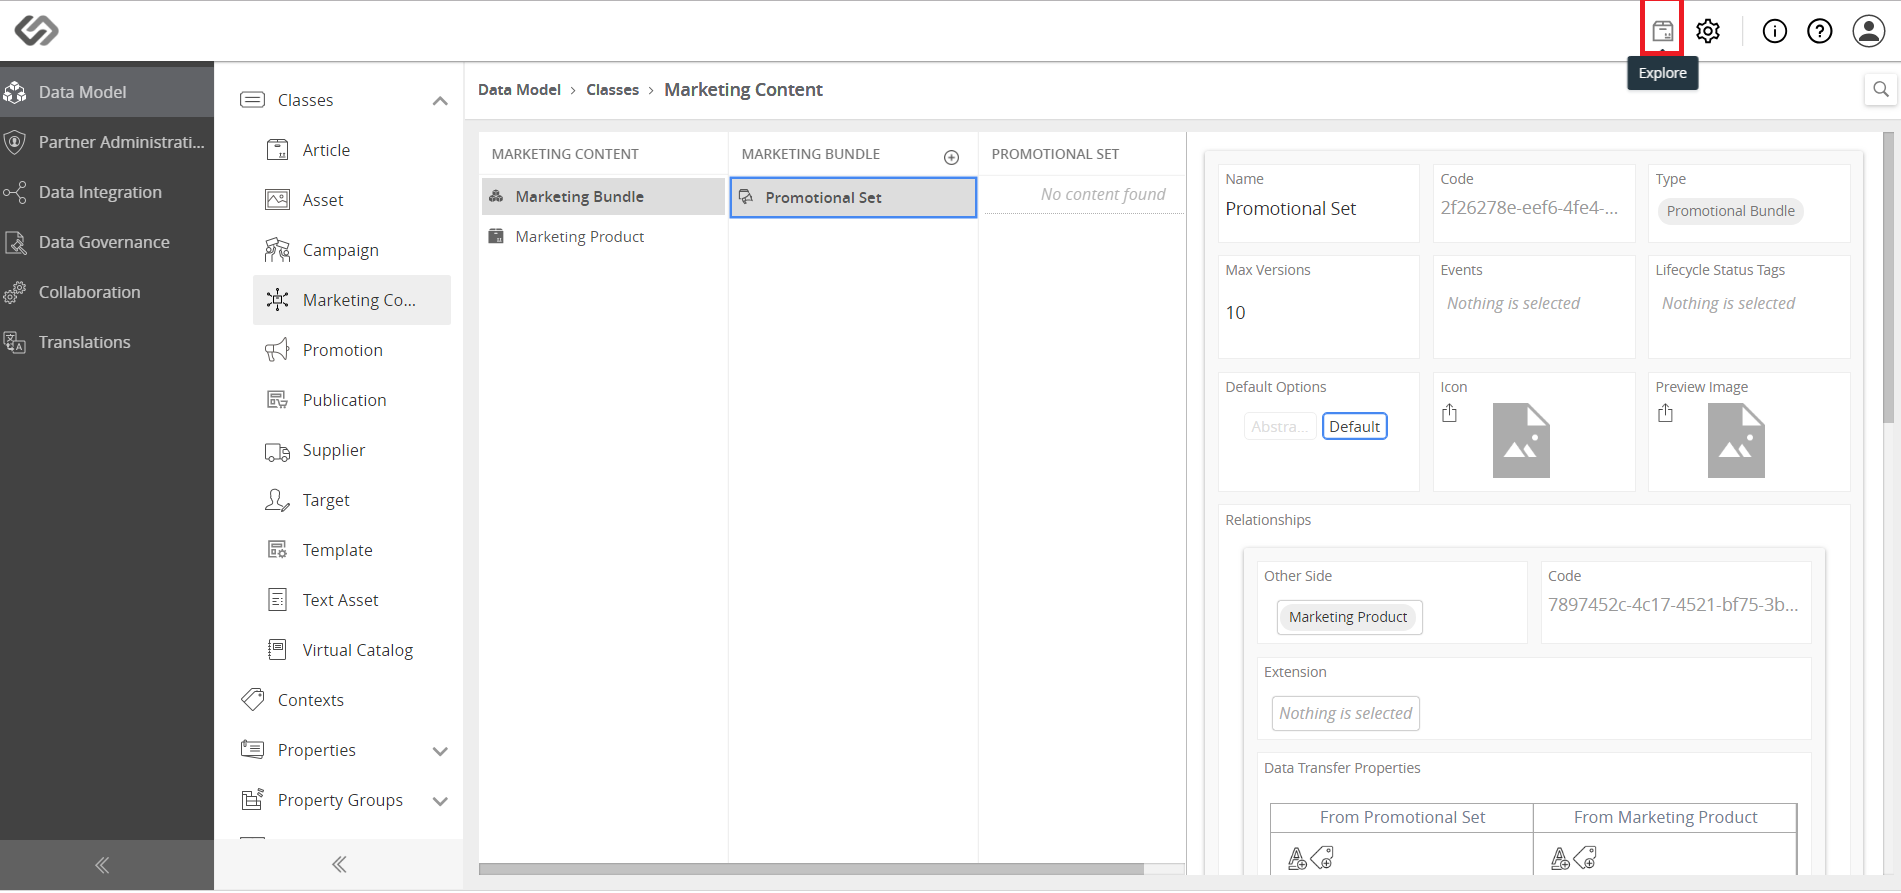This screenshot has height=893, width=1901.
Task: Click the application logo at top left
Action: pos(36,31)
